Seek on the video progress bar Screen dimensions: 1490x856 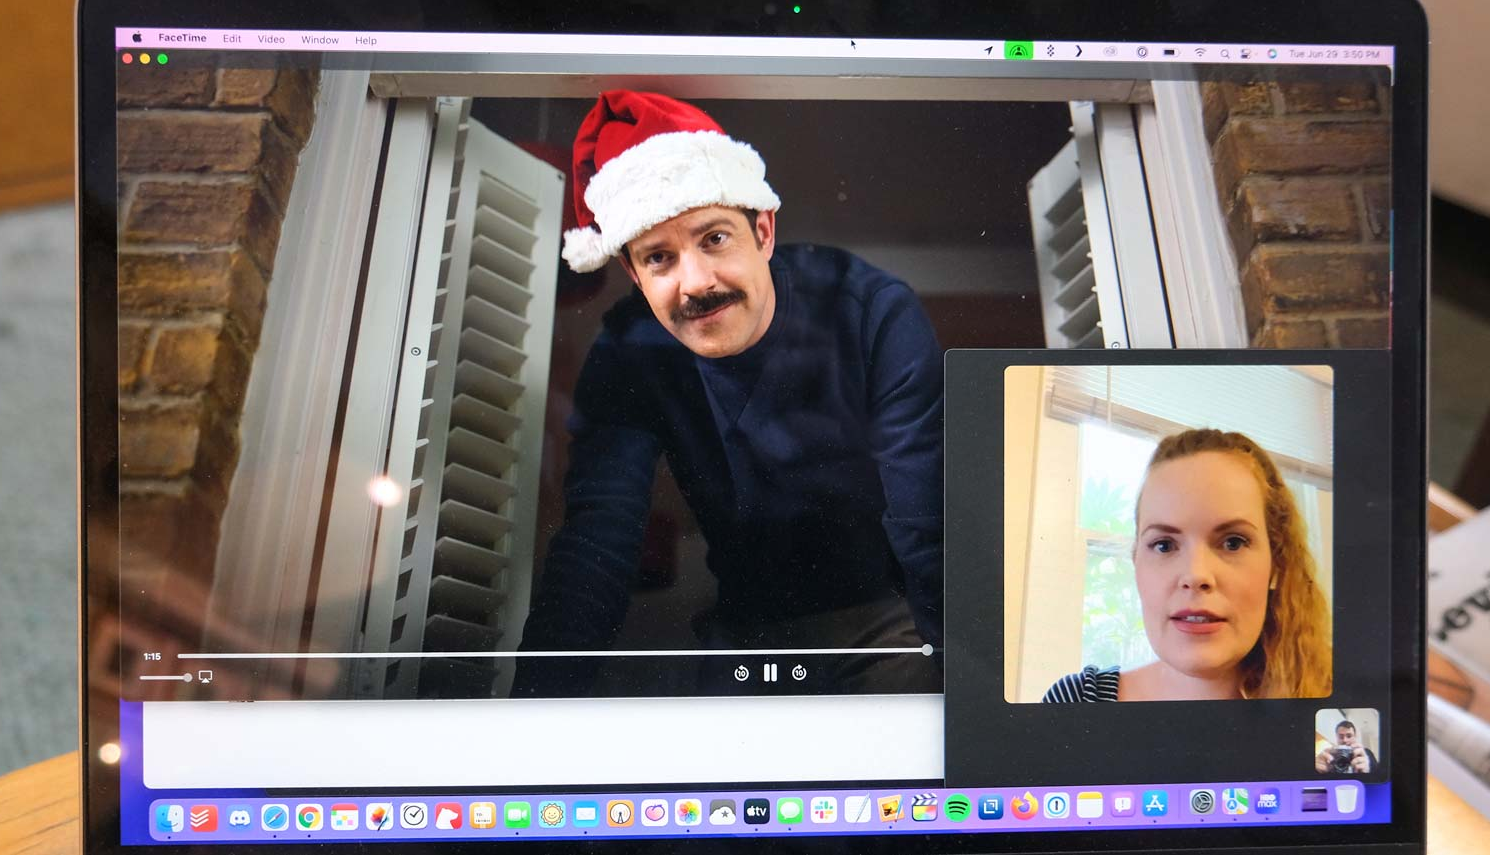pyautogui.click(x=555, y=653)
